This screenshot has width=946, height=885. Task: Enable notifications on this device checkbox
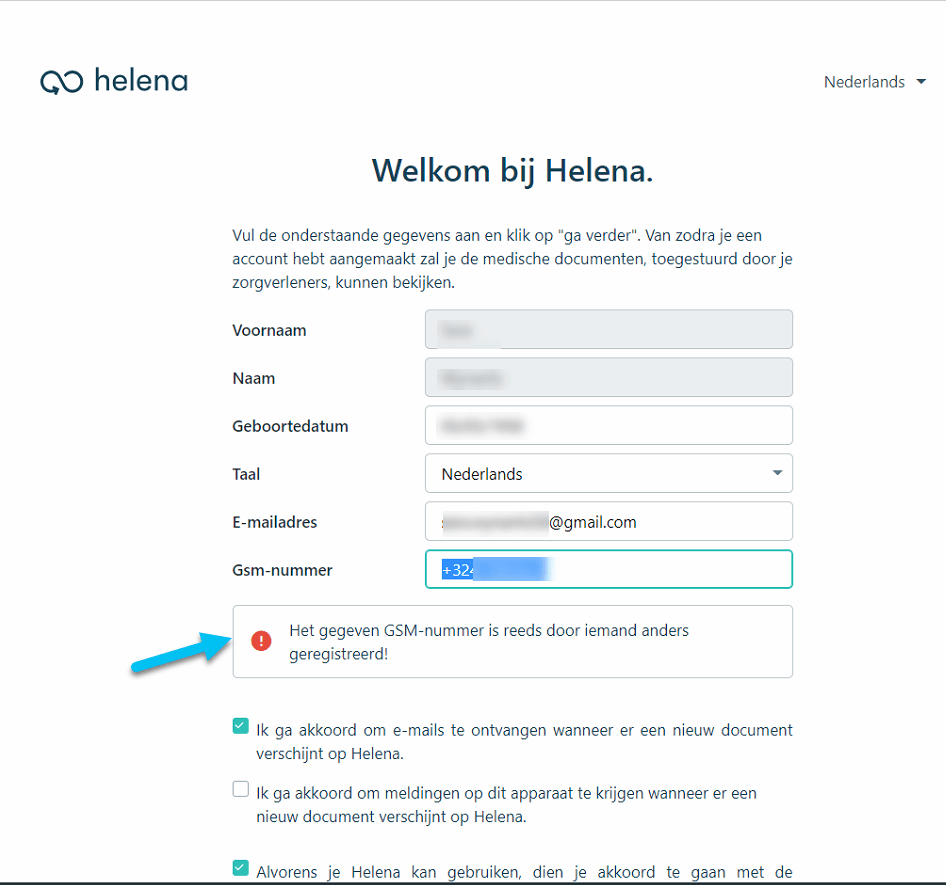coord(240,788)
